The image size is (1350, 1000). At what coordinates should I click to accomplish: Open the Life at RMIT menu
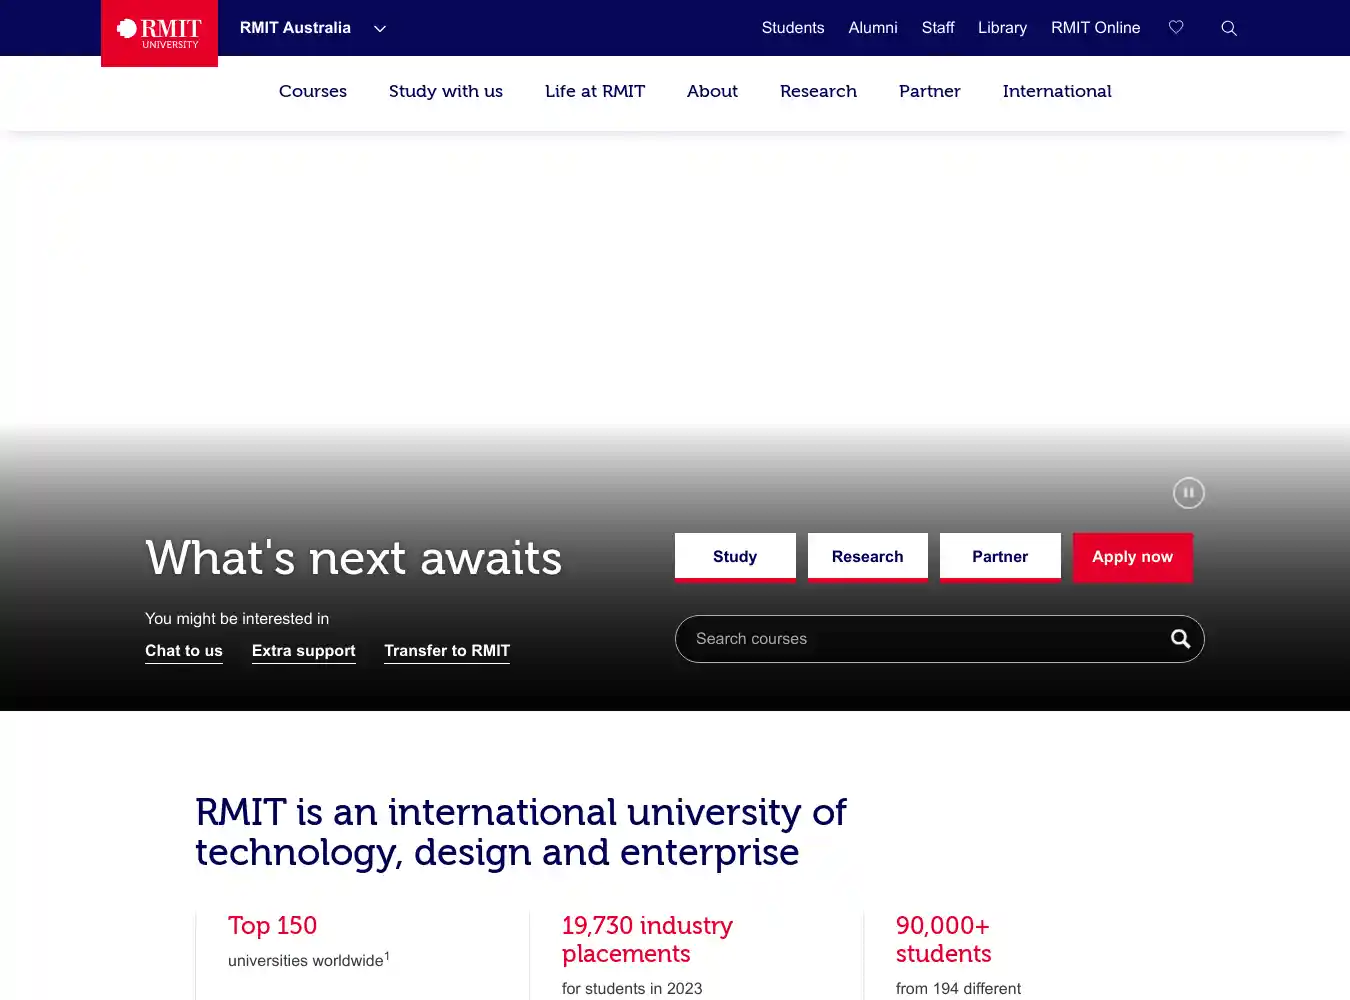(x=595, y=91)
